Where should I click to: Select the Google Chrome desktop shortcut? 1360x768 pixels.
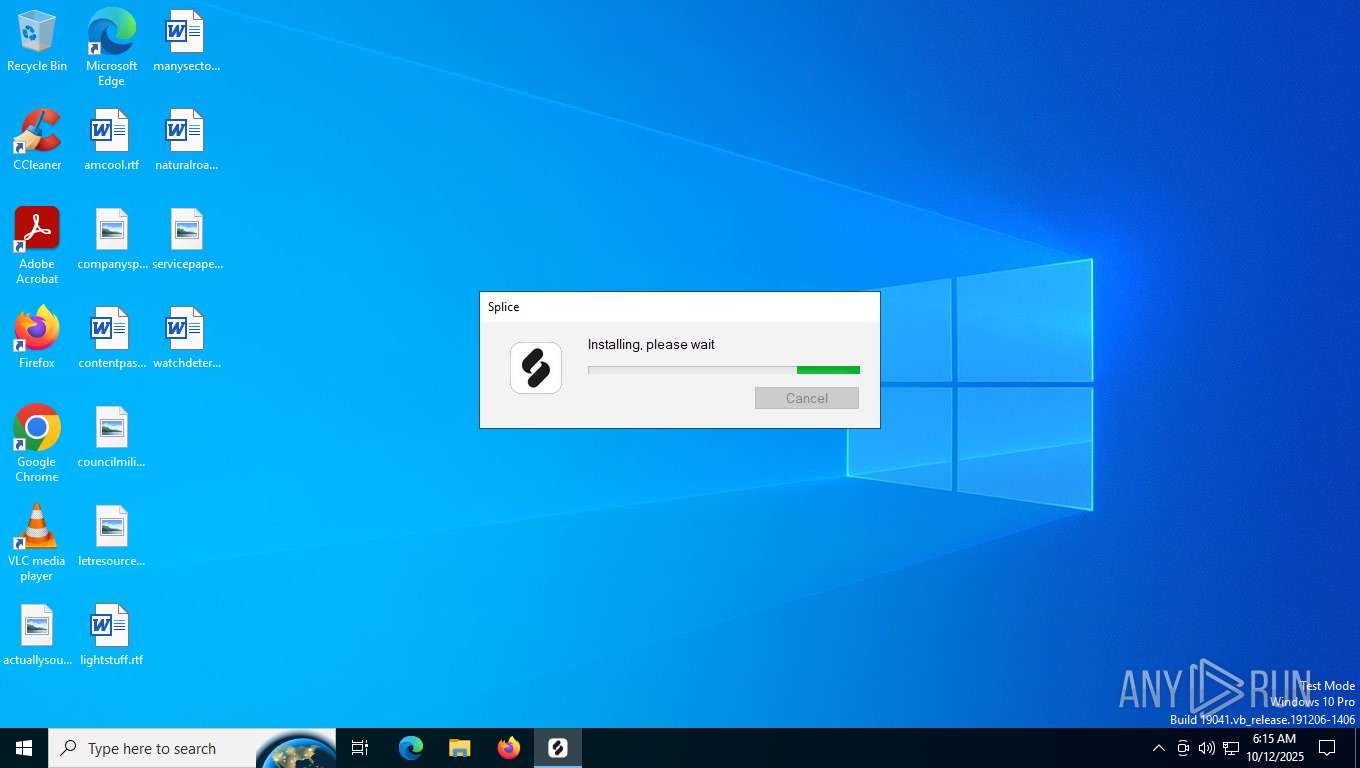[37, 444]
